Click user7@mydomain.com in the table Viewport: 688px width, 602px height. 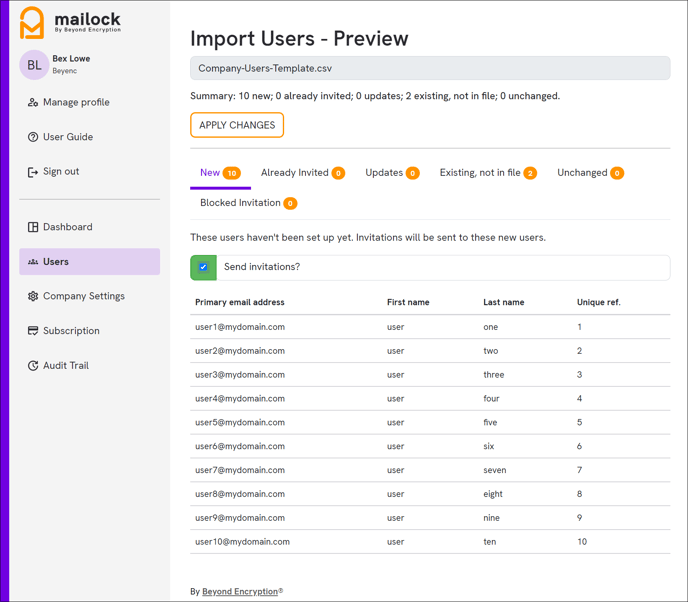(x=240, y=470)
